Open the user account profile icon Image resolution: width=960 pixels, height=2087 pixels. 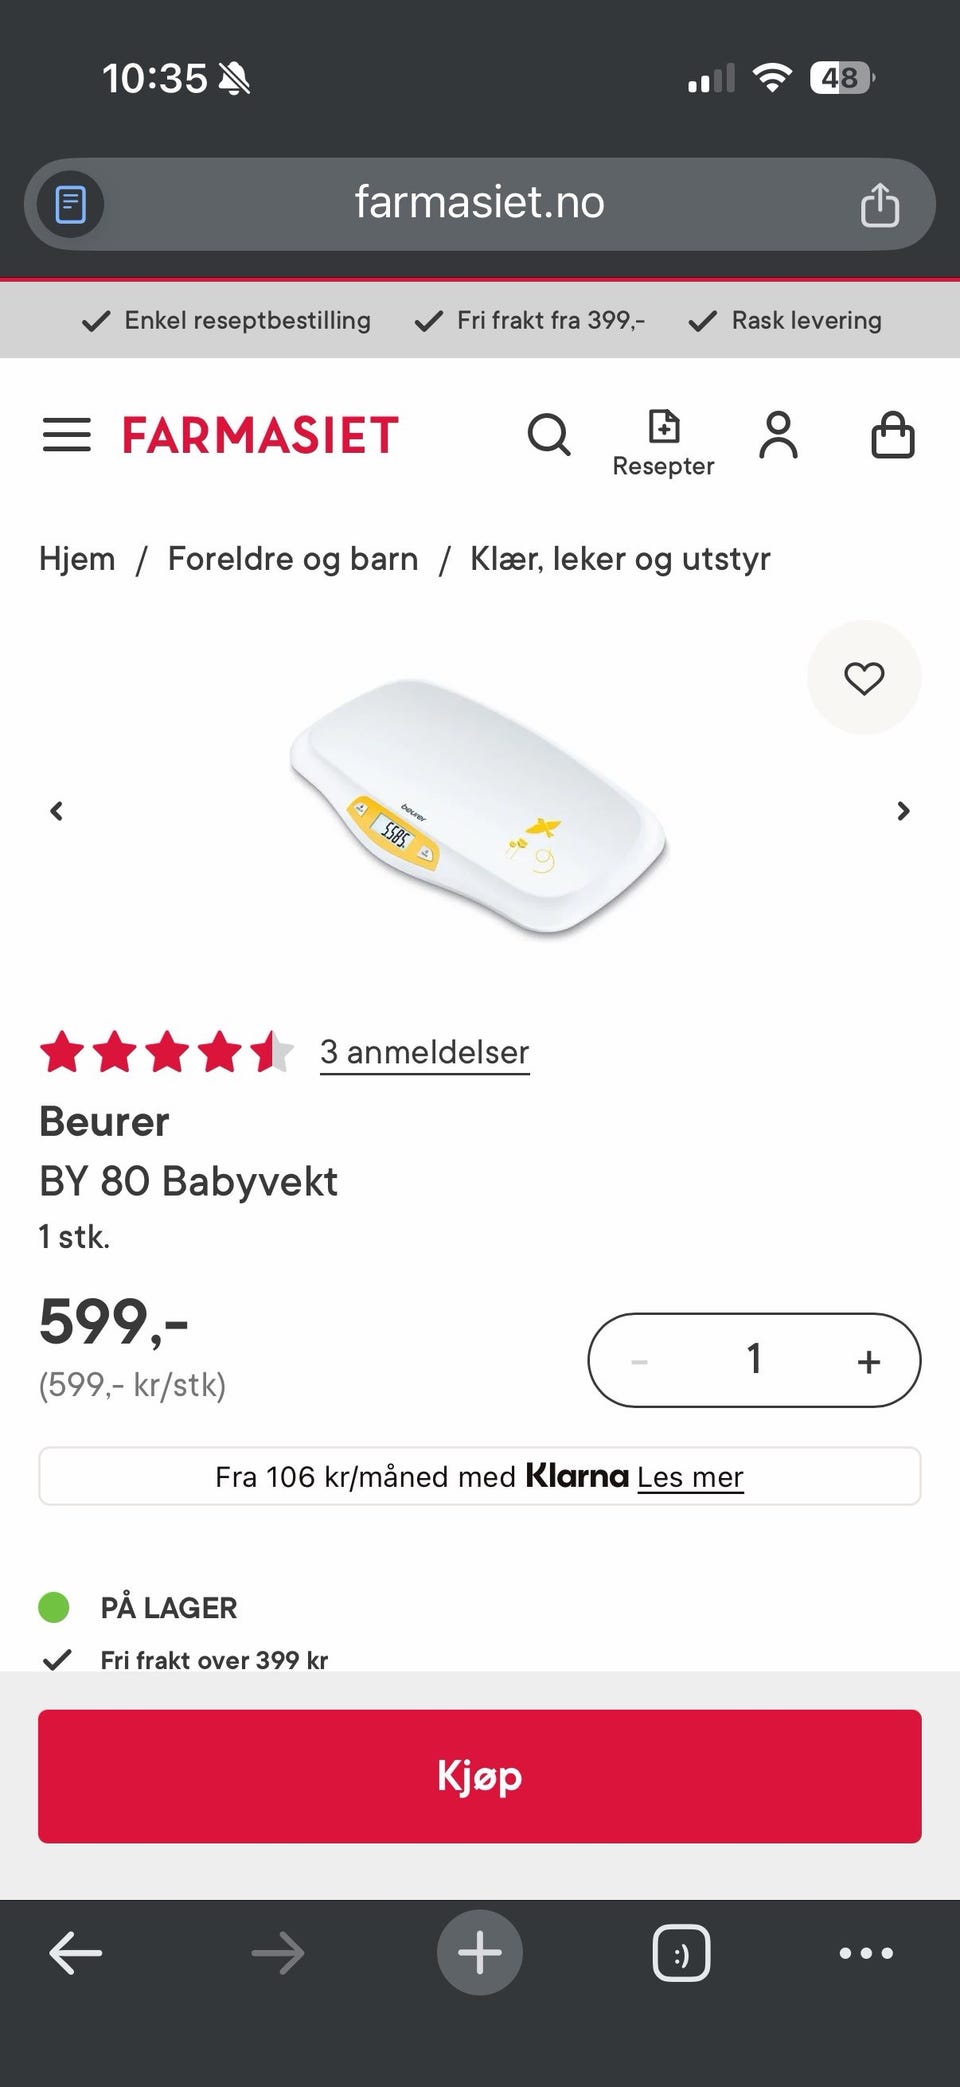click(x=778, y=435)
